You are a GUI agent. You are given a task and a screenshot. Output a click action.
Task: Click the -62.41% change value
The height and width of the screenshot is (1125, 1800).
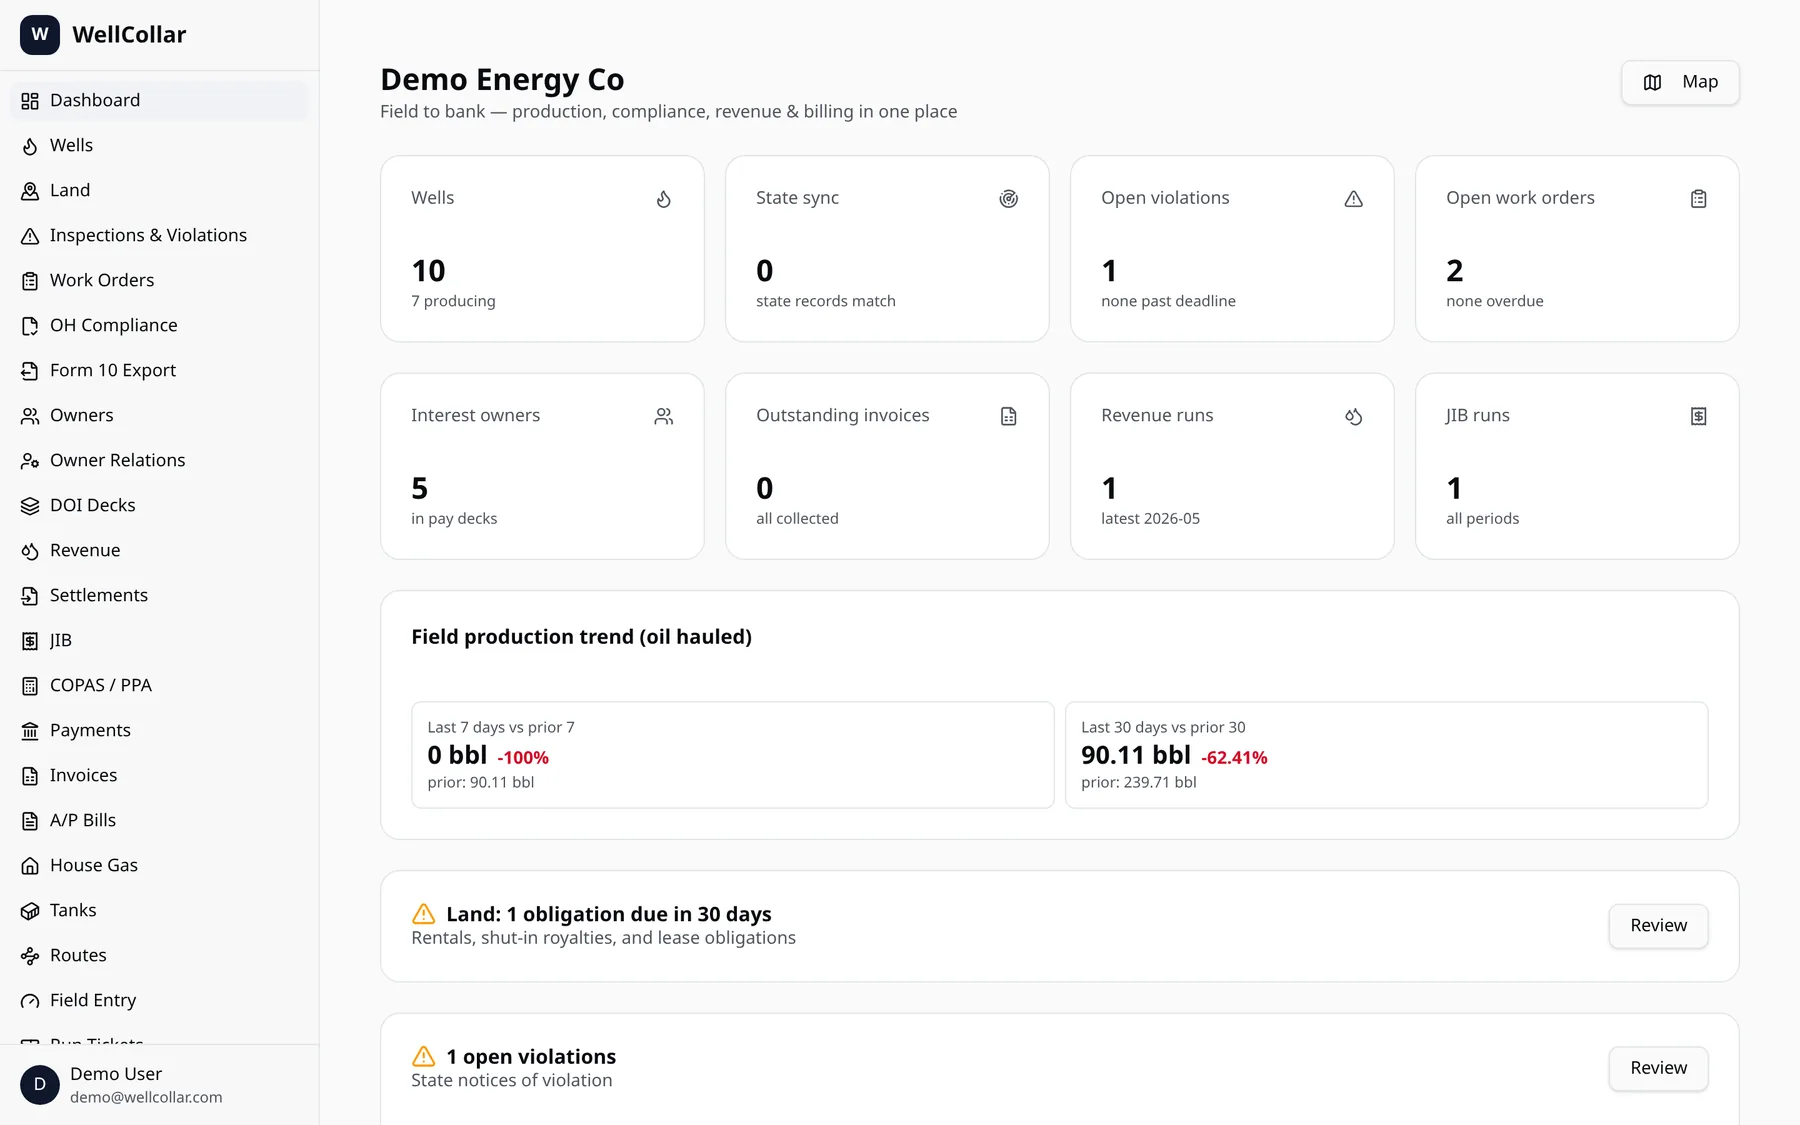point(1234,758)
